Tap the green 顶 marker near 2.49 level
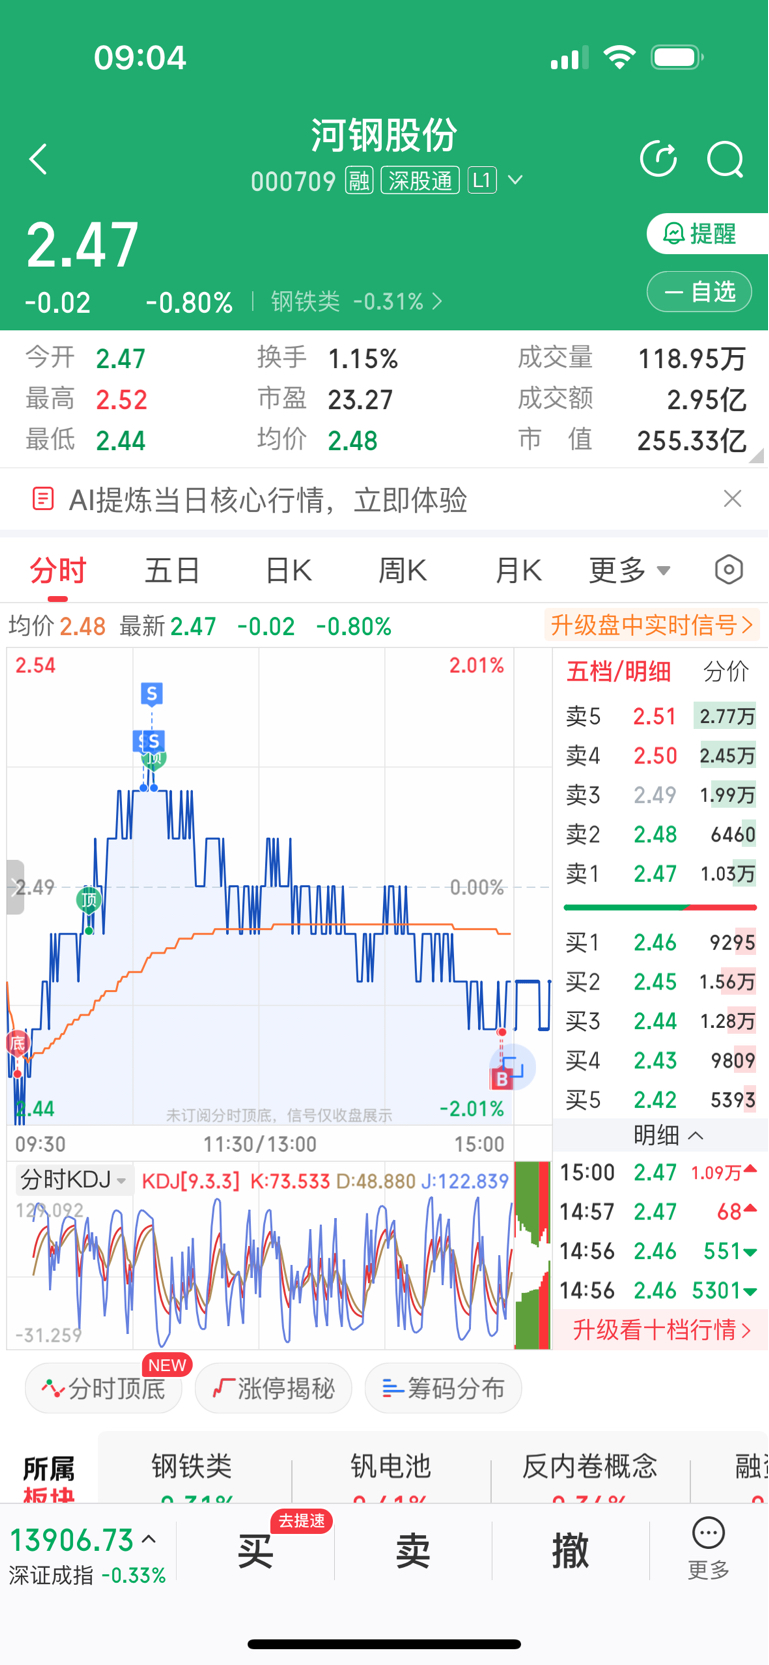The height and width of the screenshot is (1665, 769). pyautogui.click(x=89, y=900)
